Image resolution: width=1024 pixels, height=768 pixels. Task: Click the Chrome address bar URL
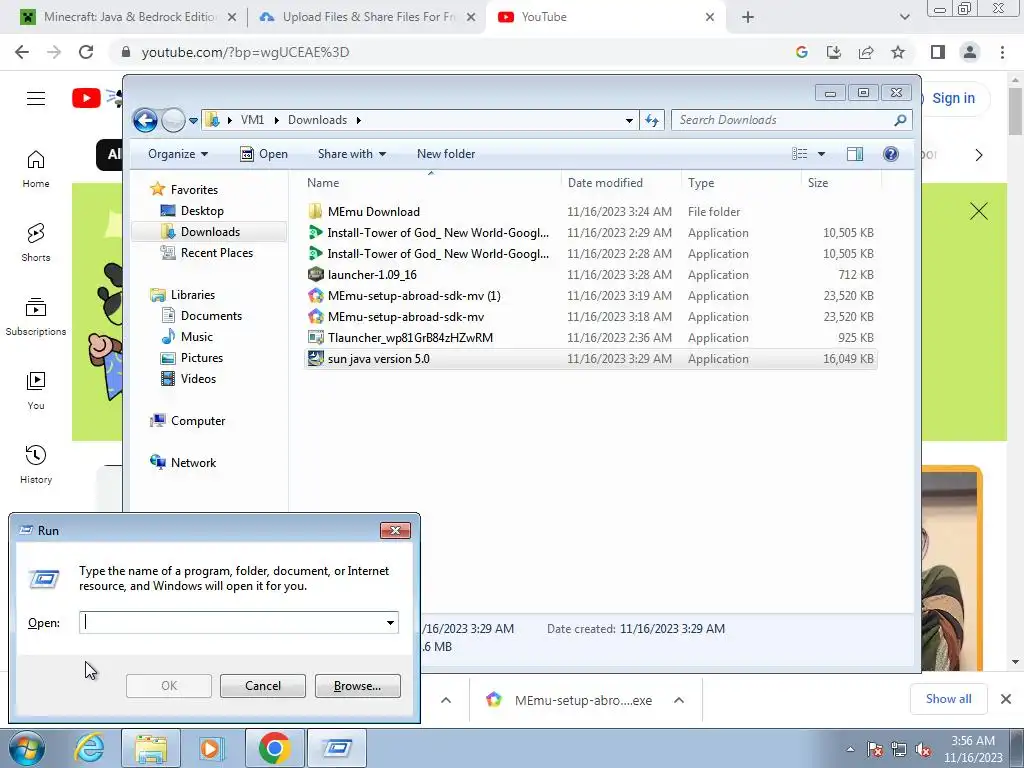[x=245, y=52]
